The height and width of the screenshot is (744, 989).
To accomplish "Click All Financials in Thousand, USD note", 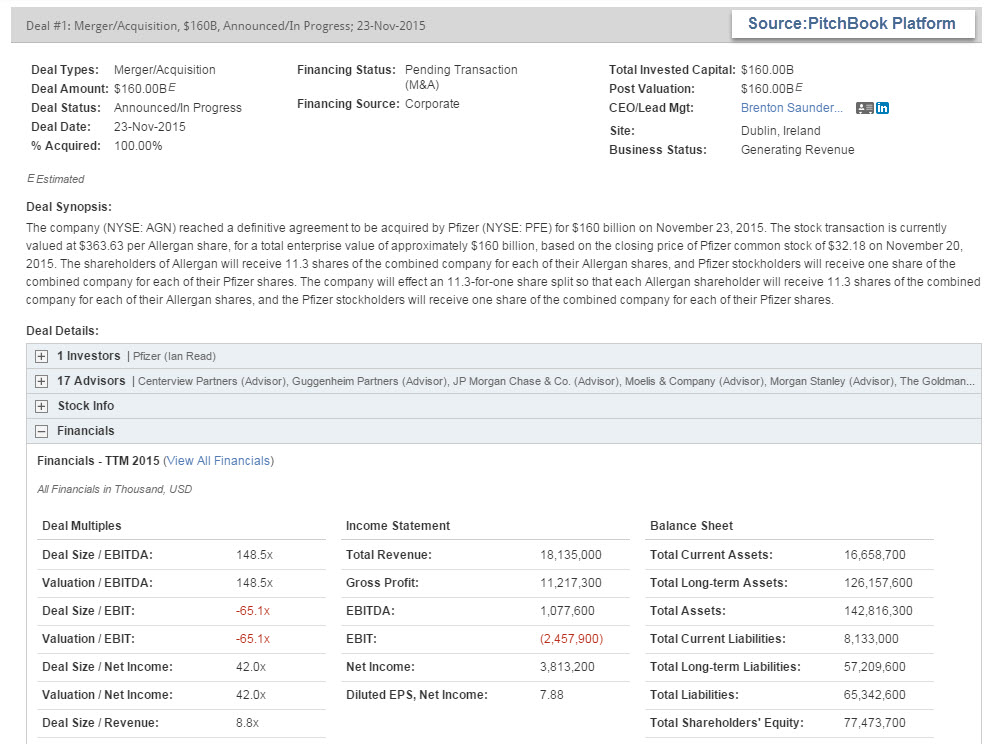I will (x=114, y=489).
